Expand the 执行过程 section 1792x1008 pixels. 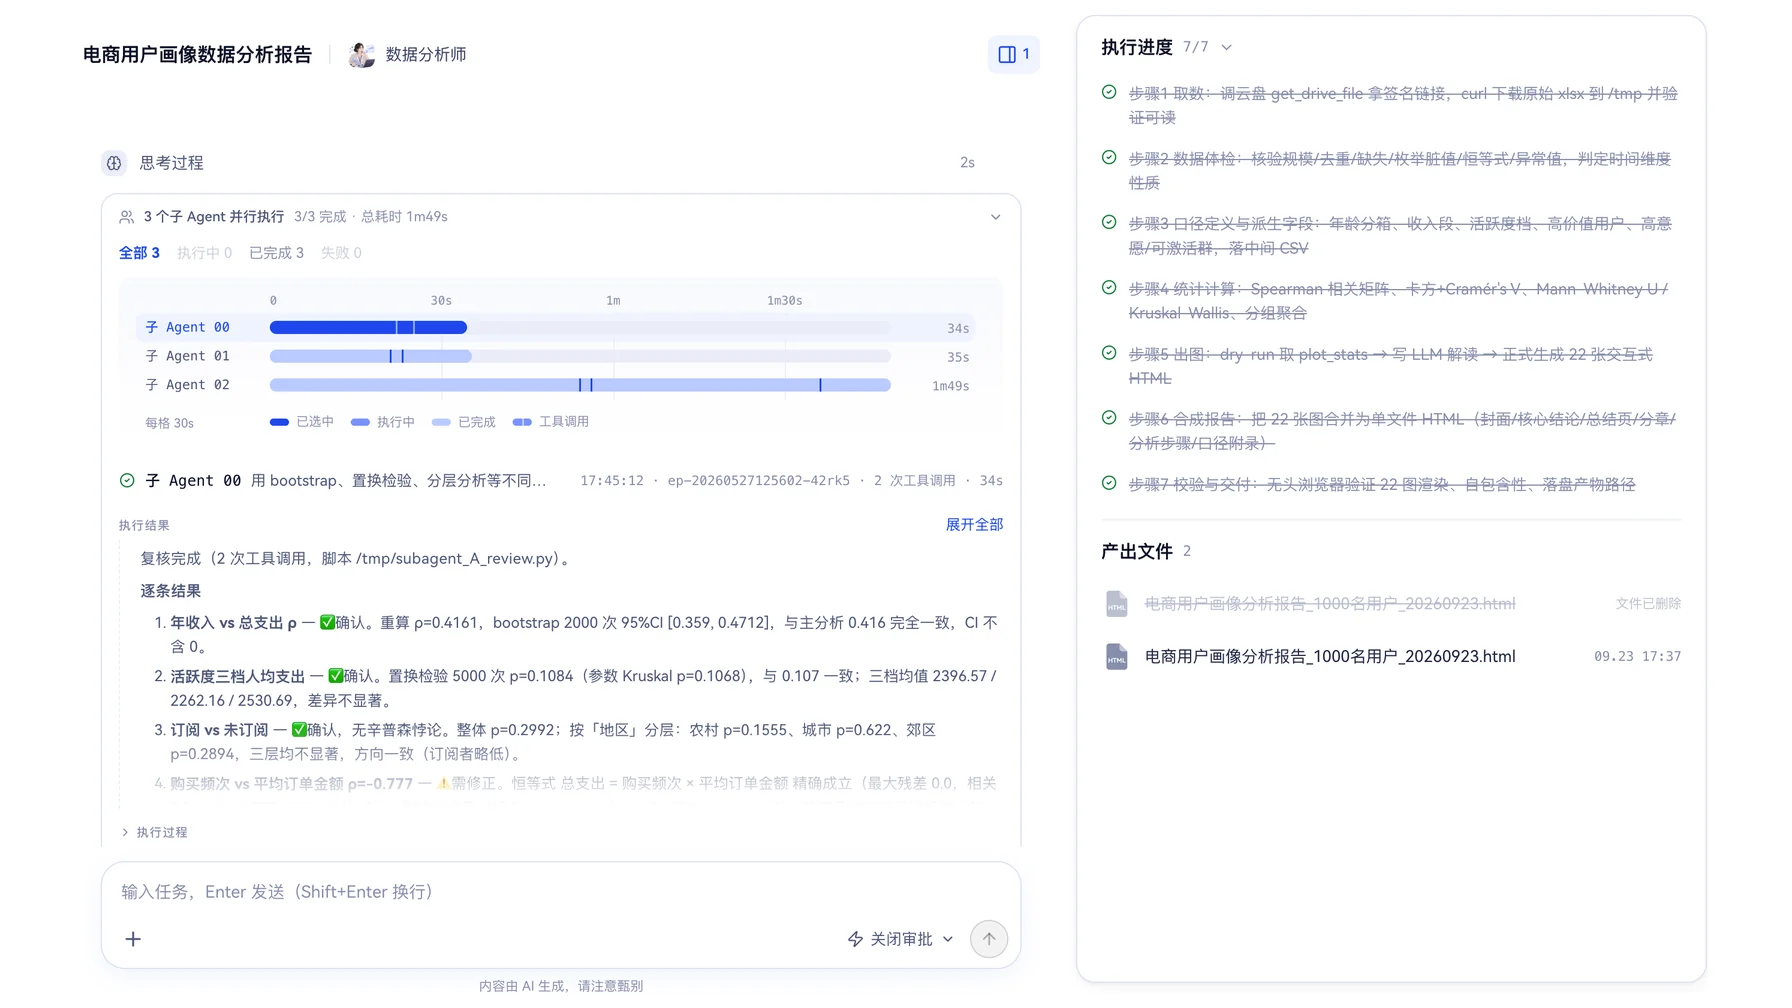coord(154,832)
